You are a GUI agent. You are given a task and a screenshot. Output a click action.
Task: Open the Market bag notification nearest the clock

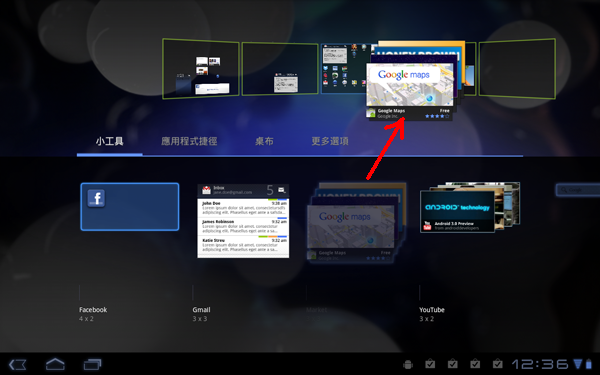497,364
